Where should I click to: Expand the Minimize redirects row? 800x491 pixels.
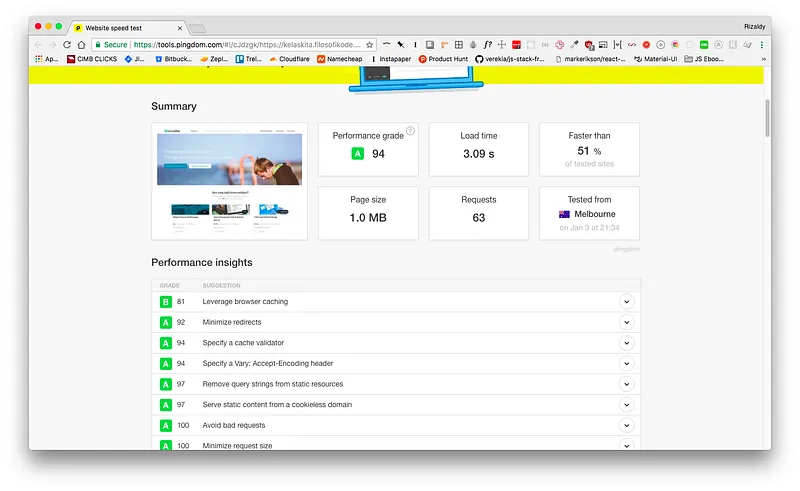(x=627, y=322)
